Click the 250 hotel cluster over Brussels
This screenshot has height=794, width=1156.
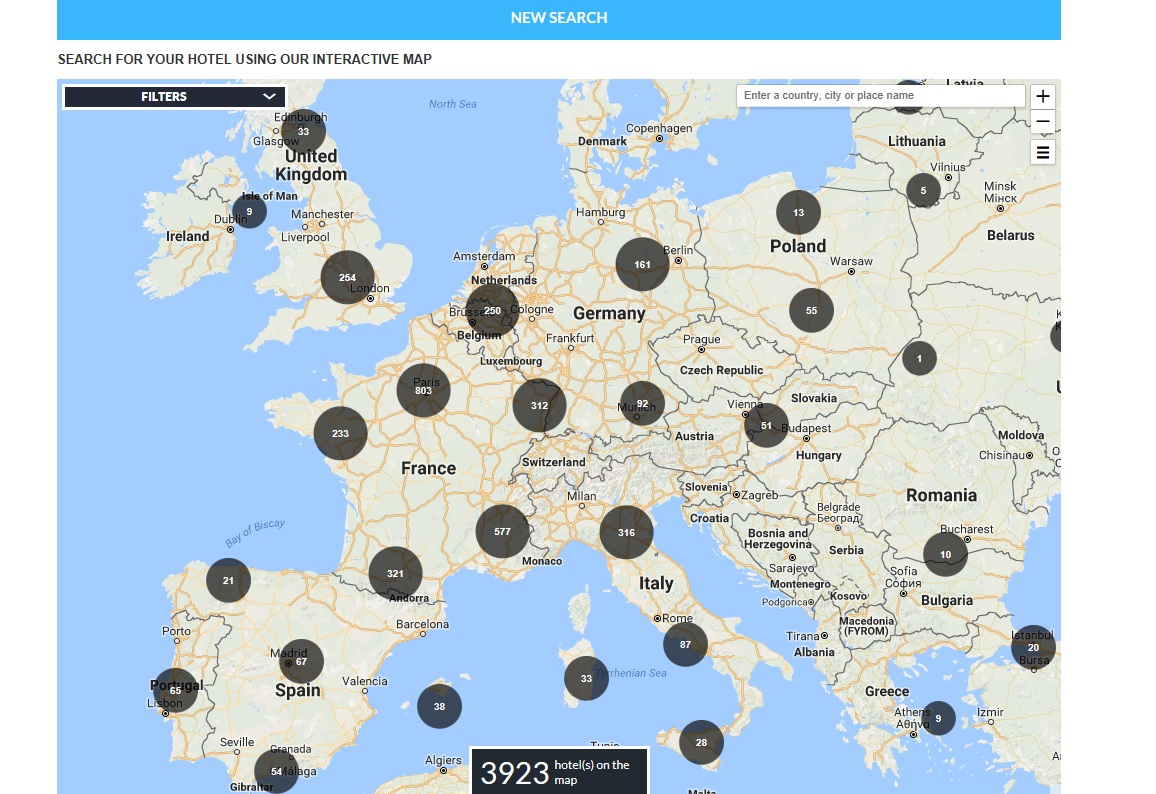point(492,310)
